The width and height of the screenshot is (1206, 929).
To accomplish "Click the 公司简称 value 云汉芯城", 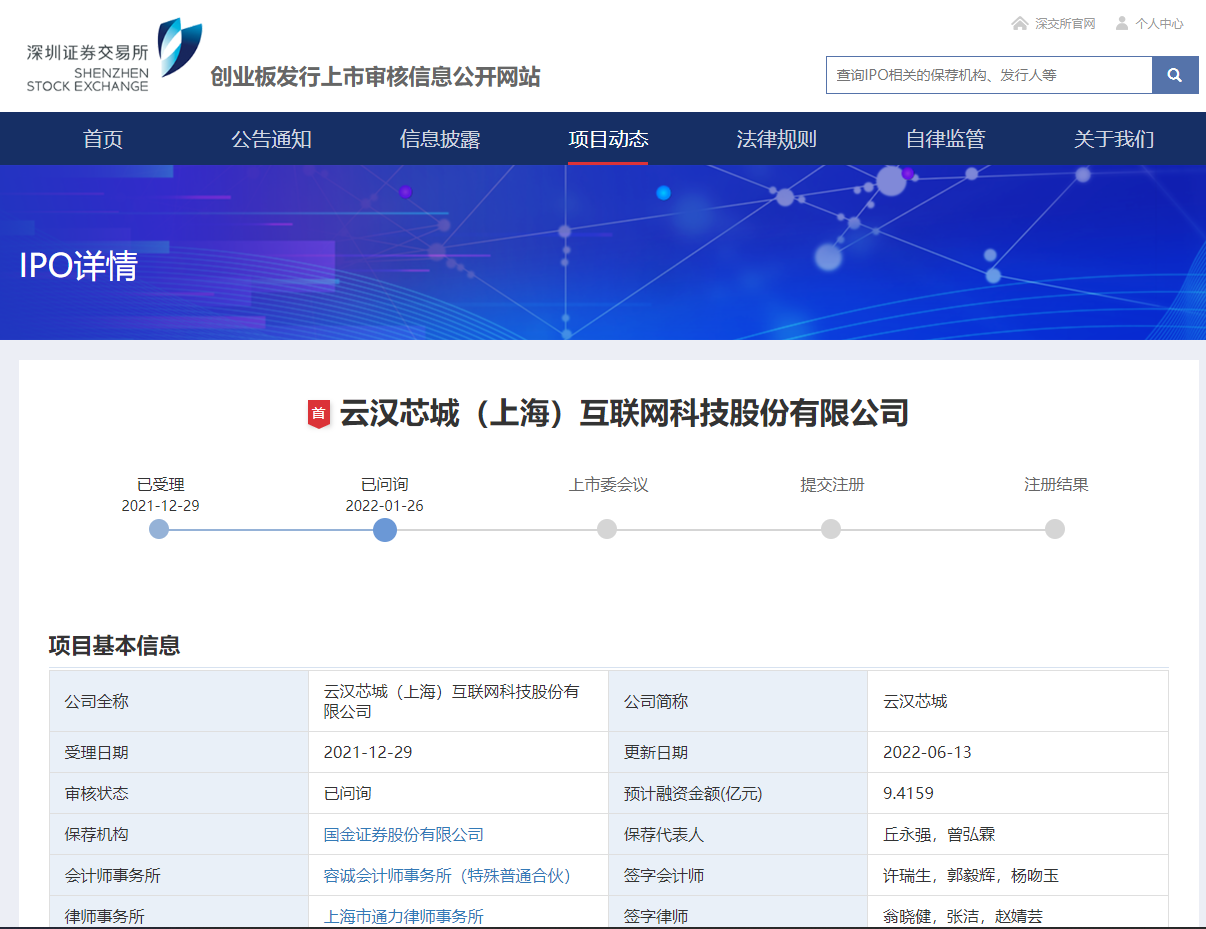I will pyautogui.click(x=915, y=701).
